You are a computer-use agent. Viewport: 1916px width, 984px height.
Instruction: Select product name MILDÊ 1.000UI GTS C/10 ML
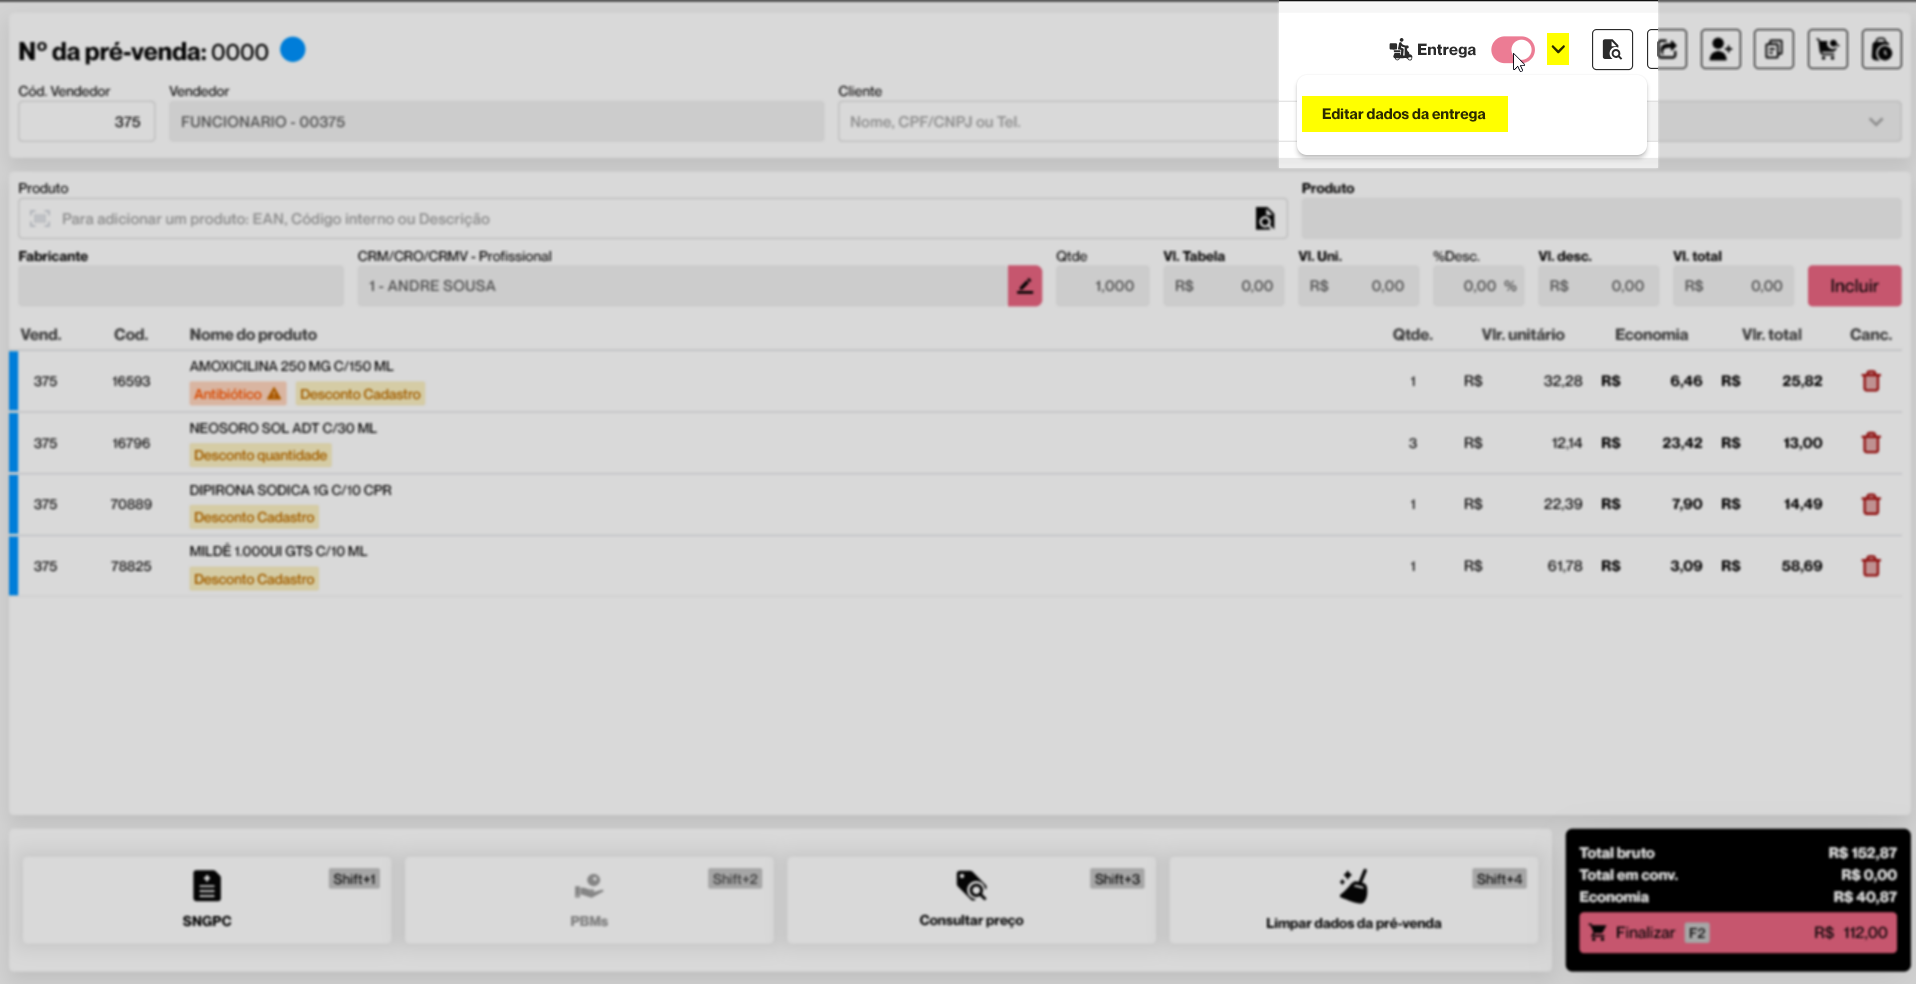[x=278, y=551]
